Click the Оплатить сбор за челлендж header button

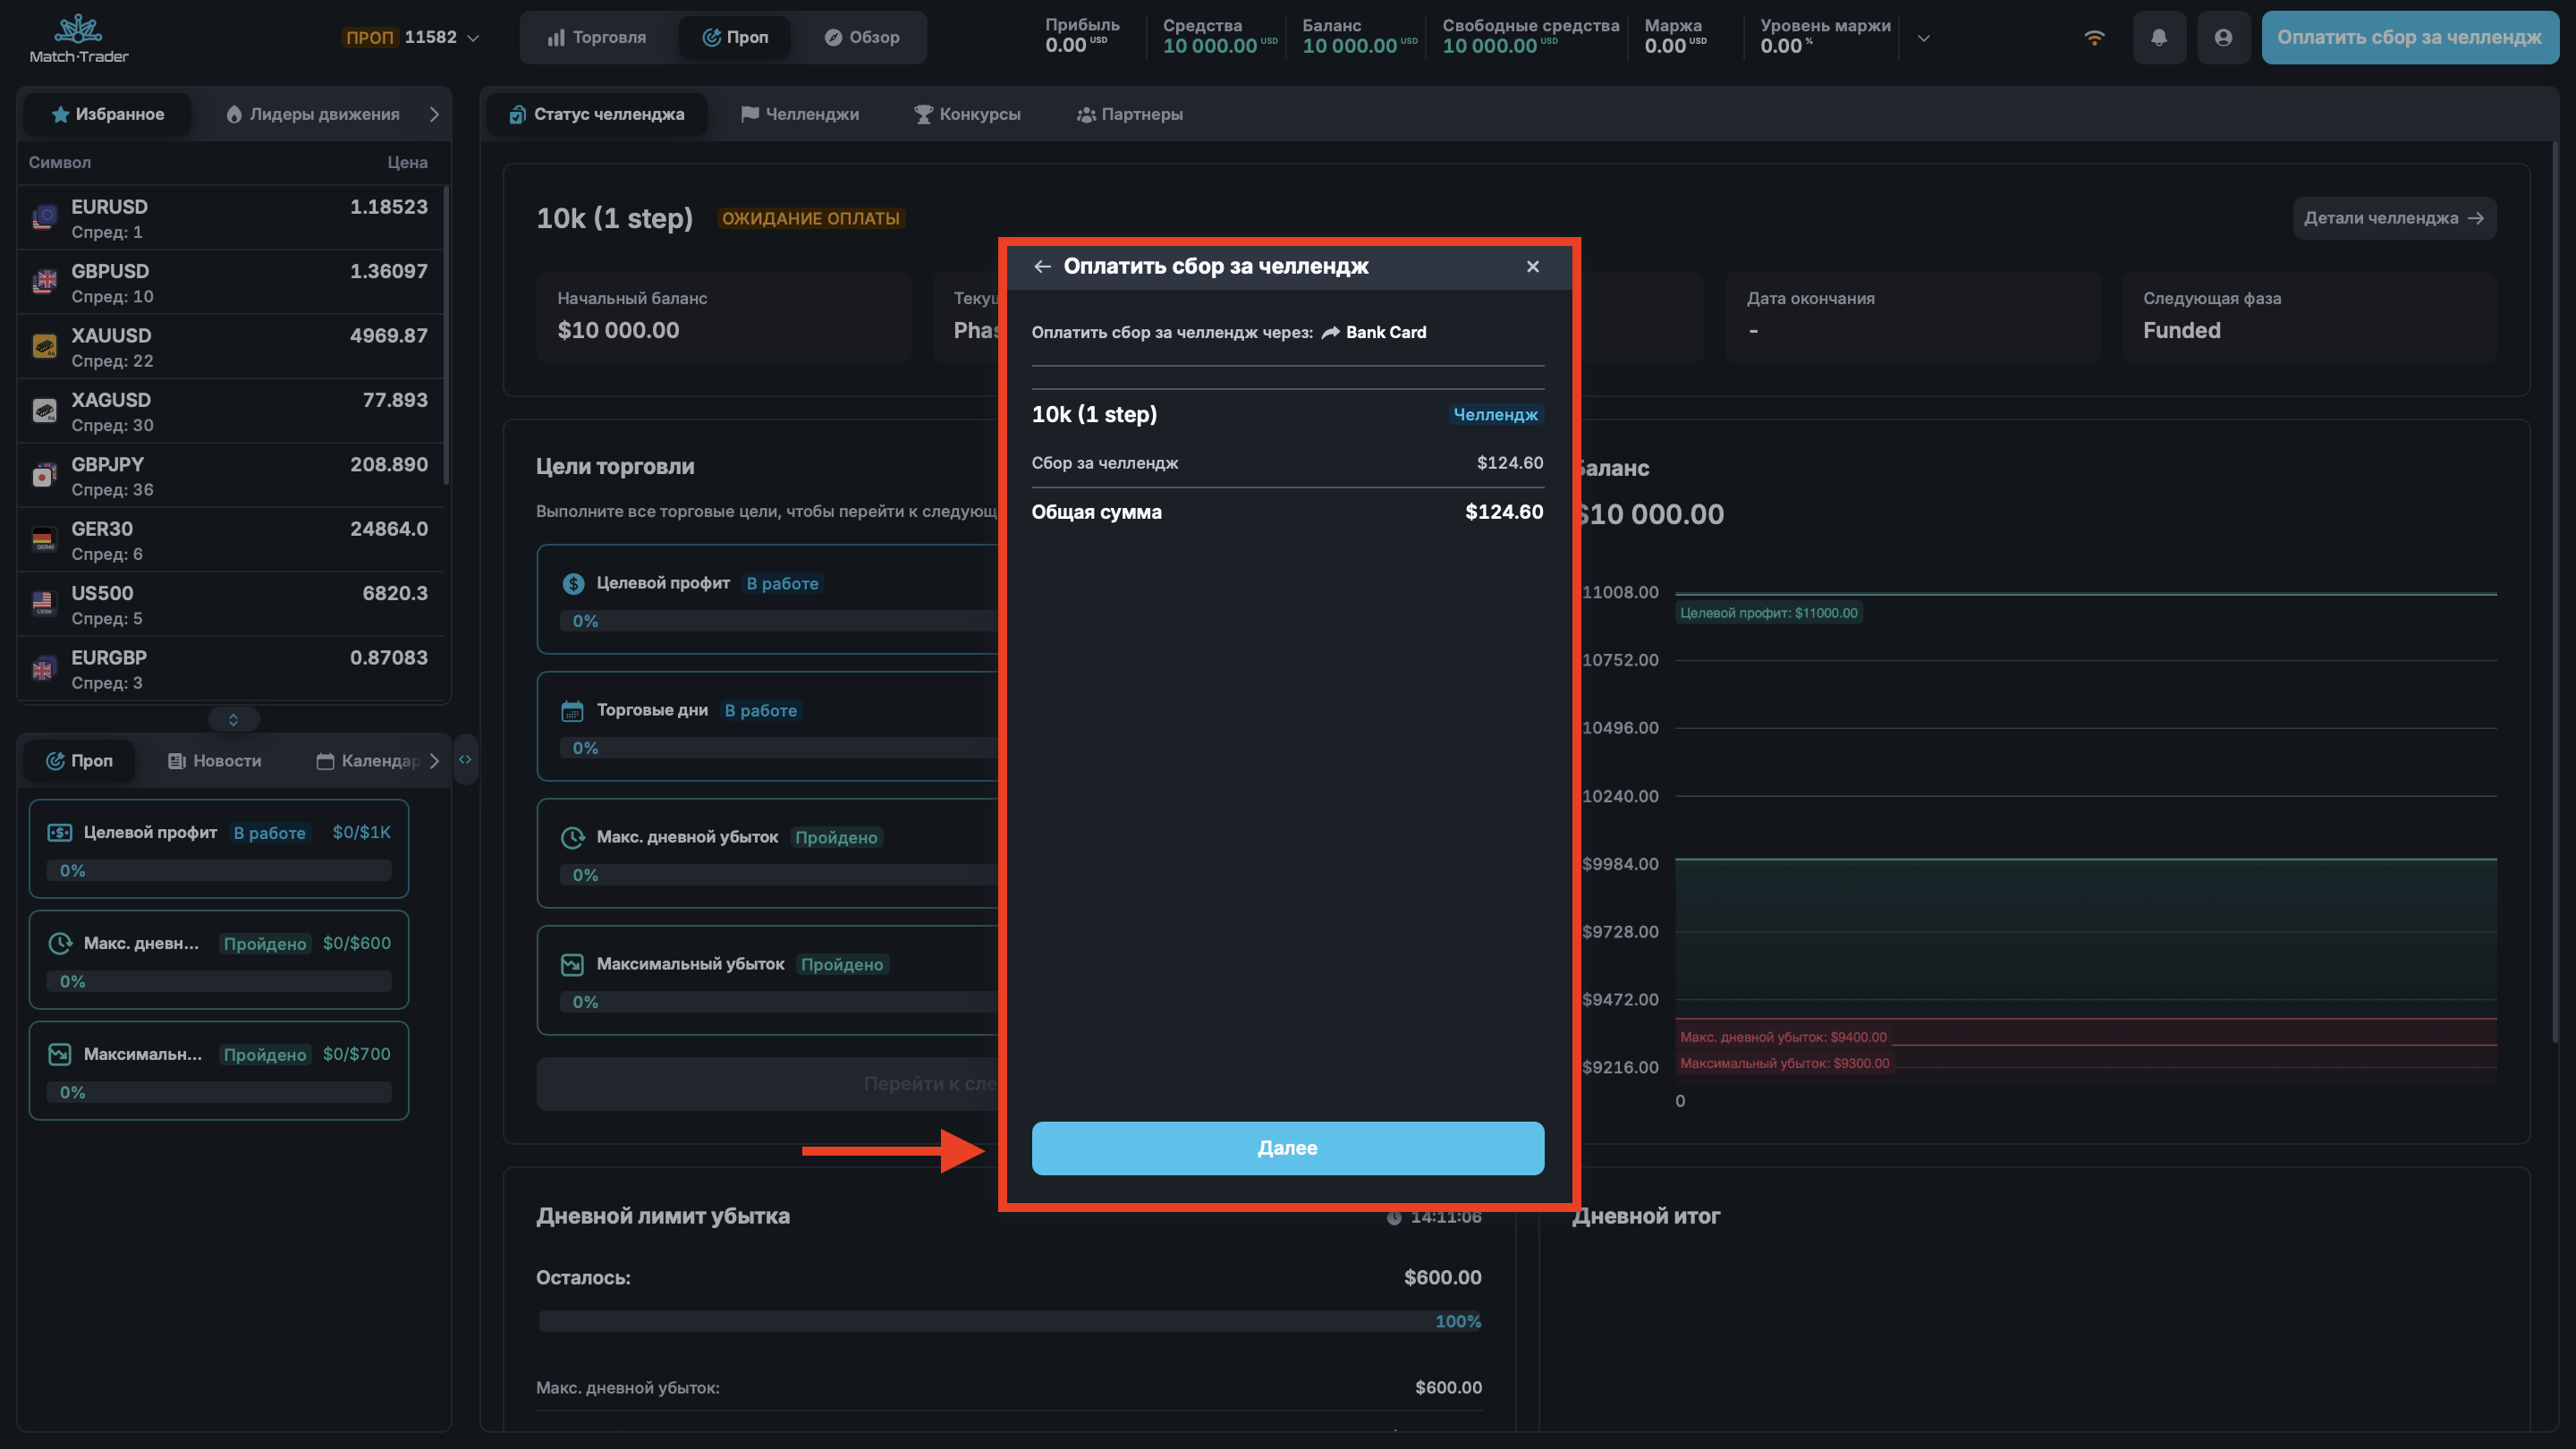click(x=2408, y=38)
